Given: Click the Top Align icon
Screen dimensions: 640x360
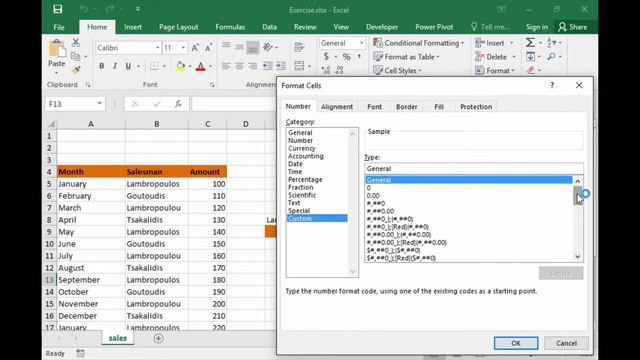Looking at the screenshot, I should (x=226, y=46).
